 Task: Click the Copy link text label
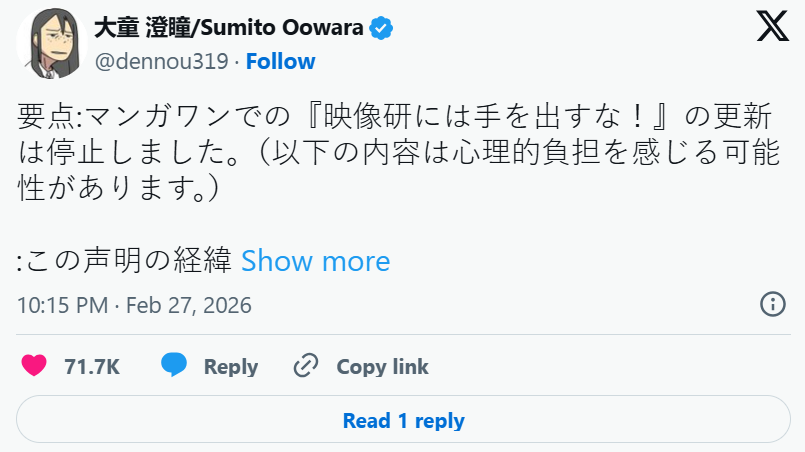[x=382, y=367]
